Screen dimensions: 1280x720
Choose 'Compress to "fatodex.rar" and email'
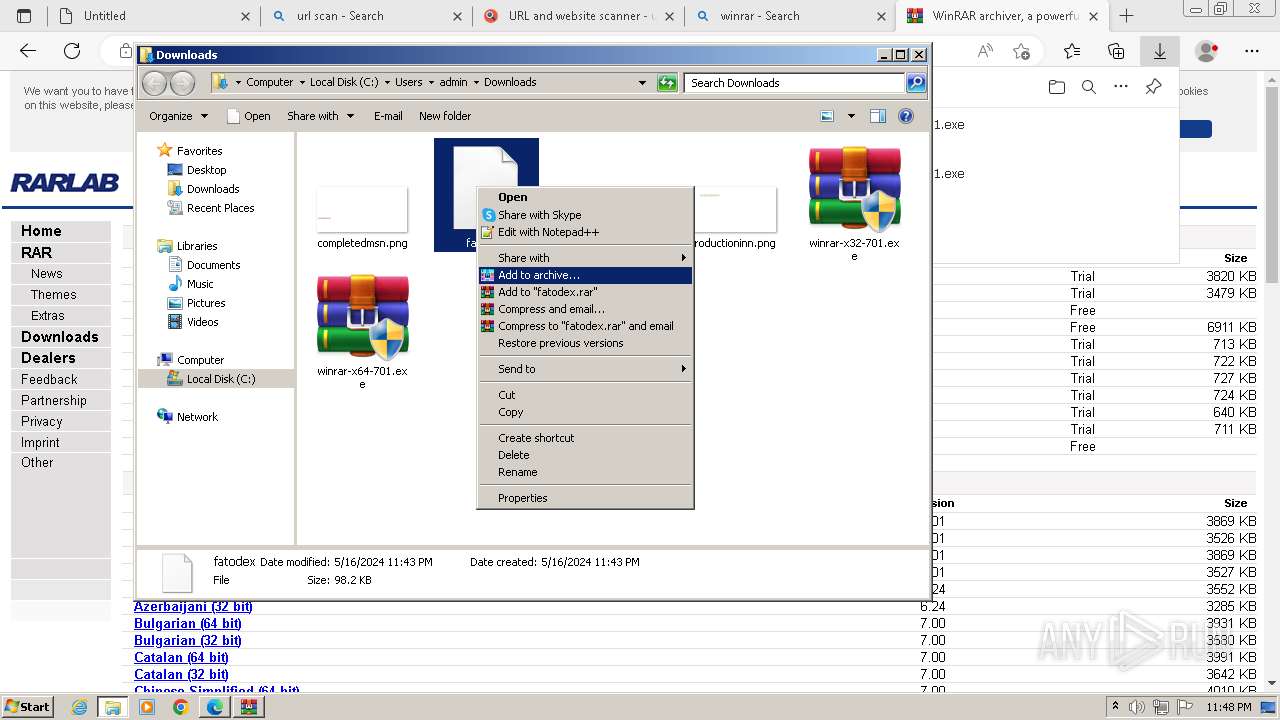[585, 326]
